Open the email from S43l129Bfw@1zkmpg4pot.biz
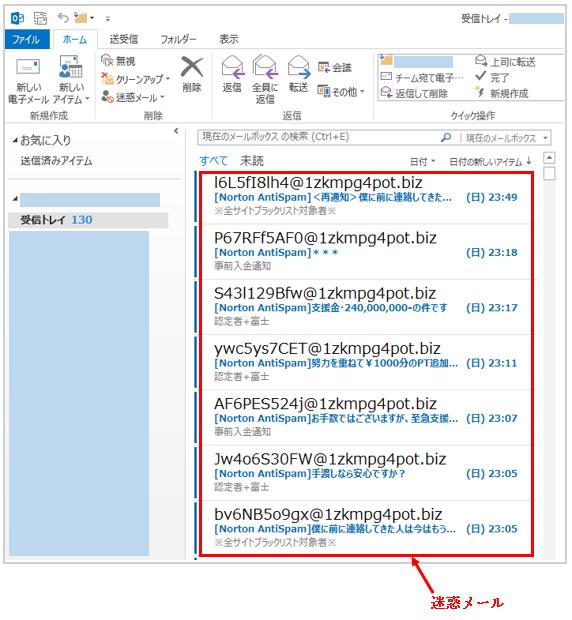 (365, 307)
